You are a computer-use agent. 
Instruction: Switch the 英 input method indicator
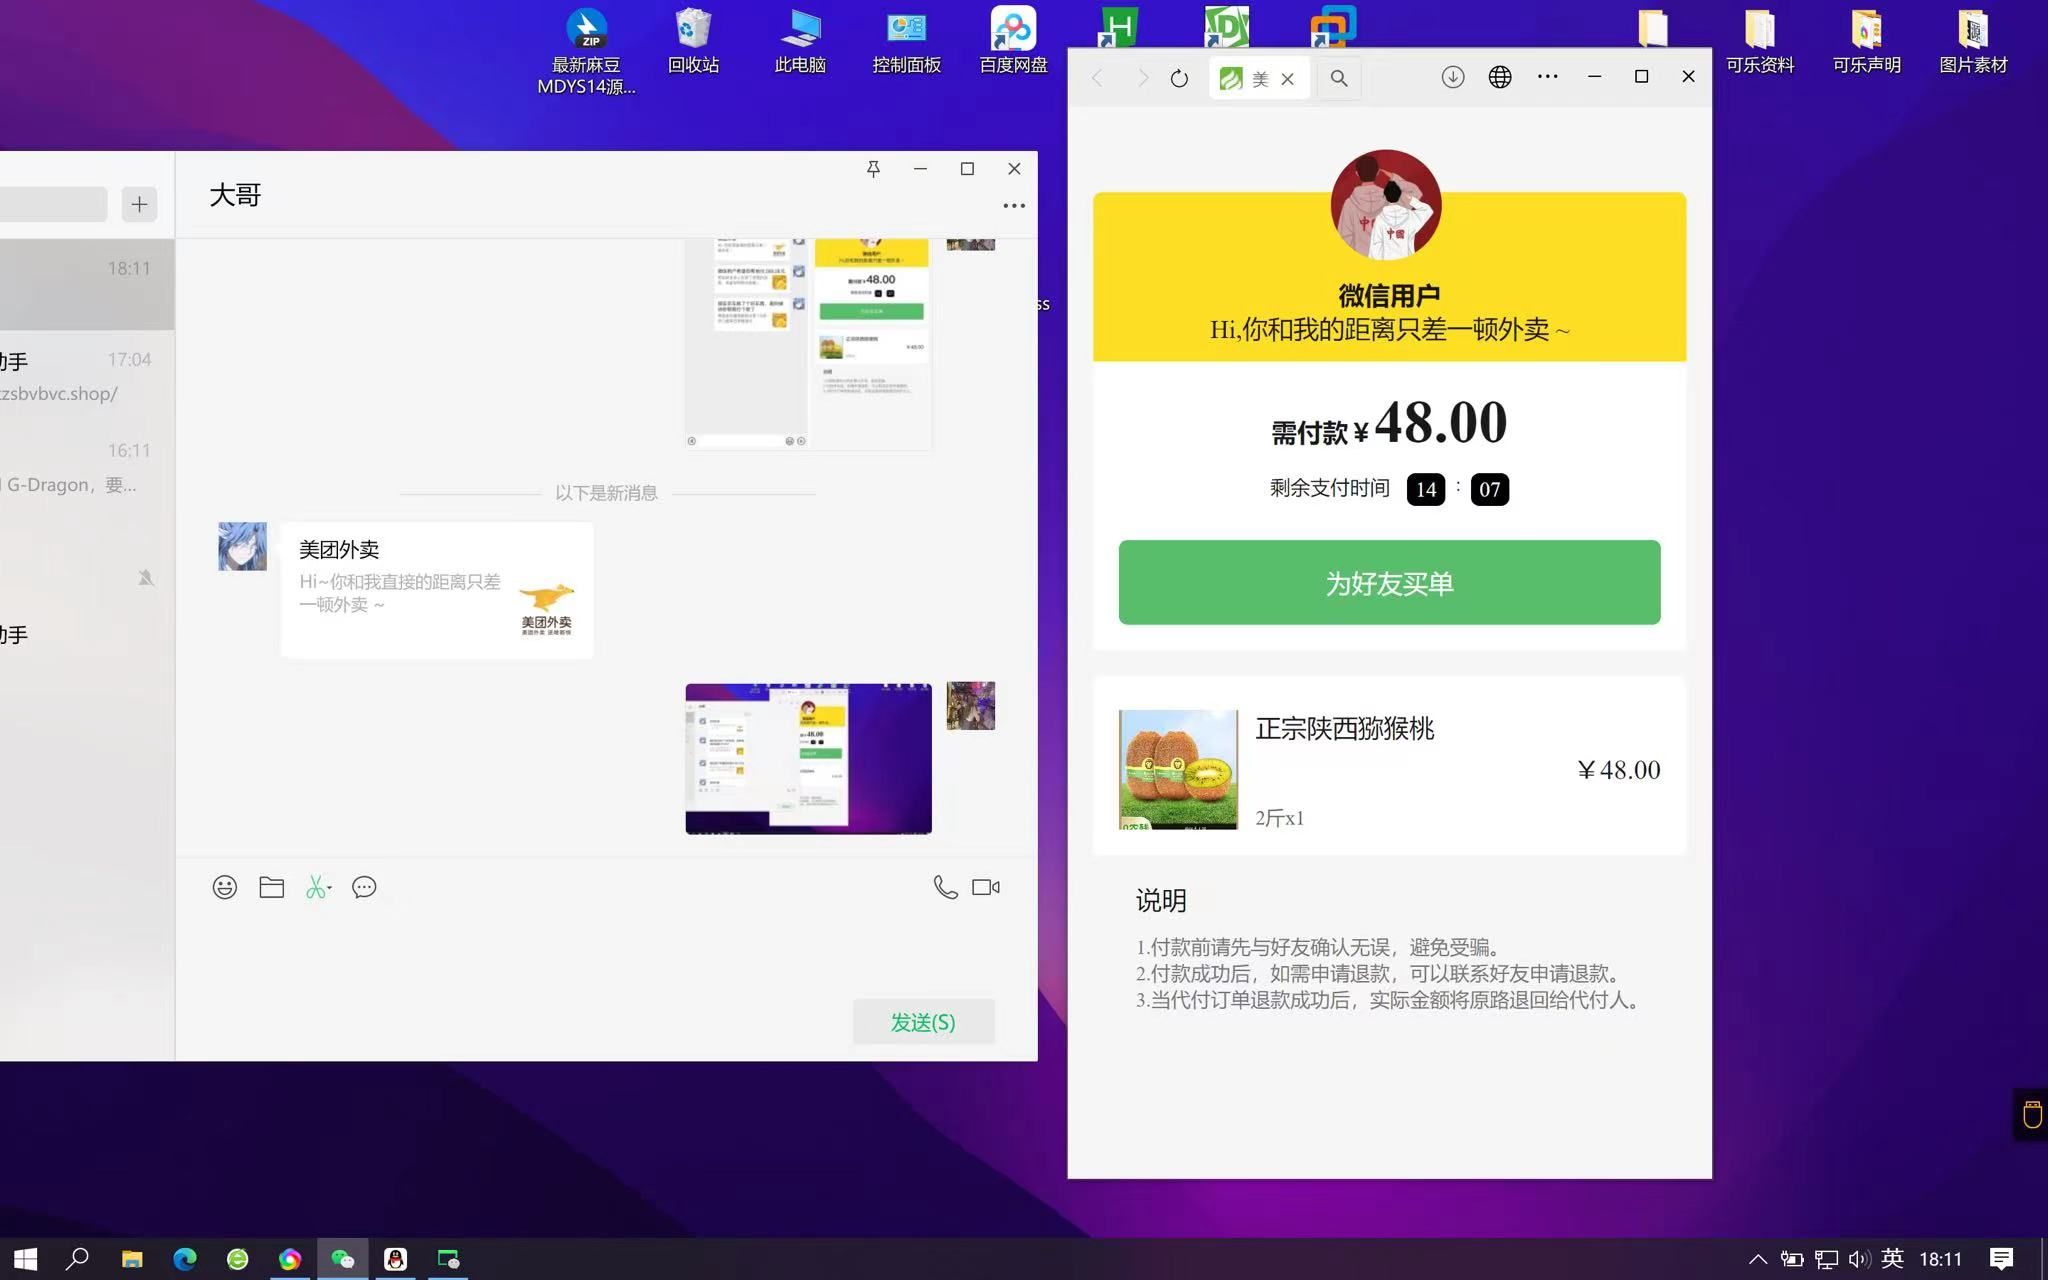[1892, 1259]
